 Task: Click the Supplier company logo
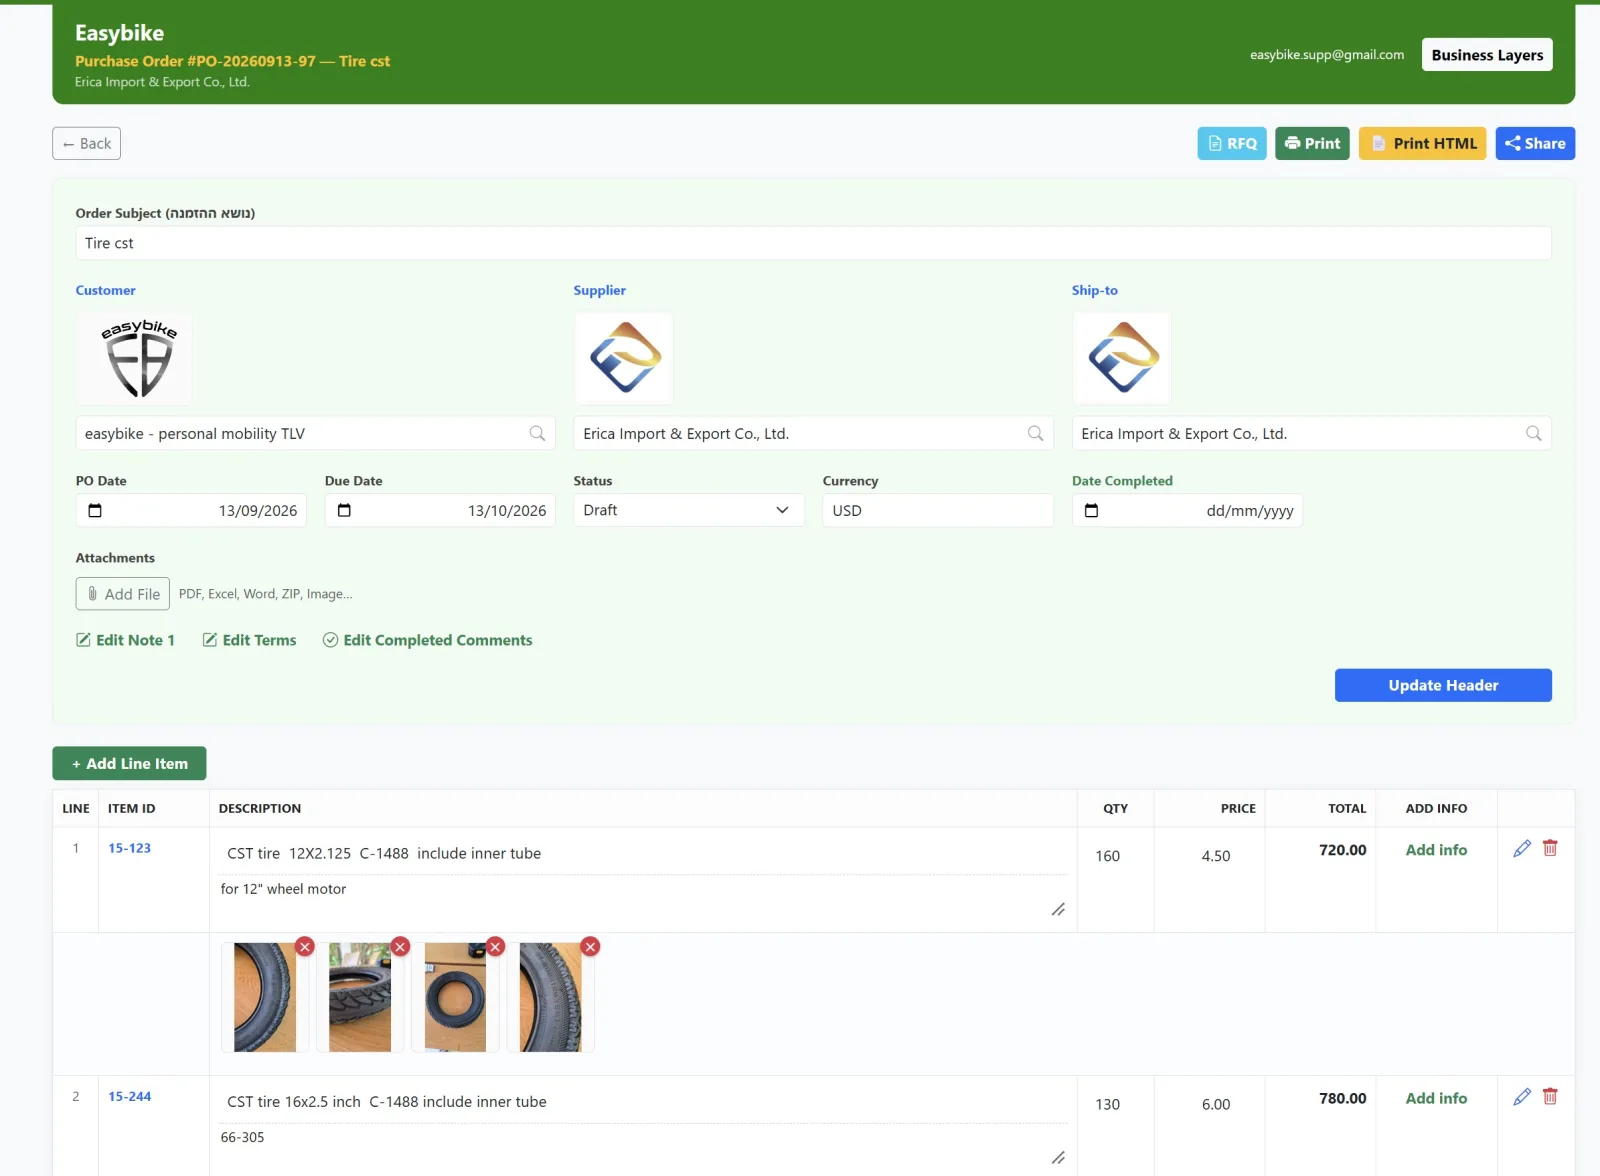point(624,358)
